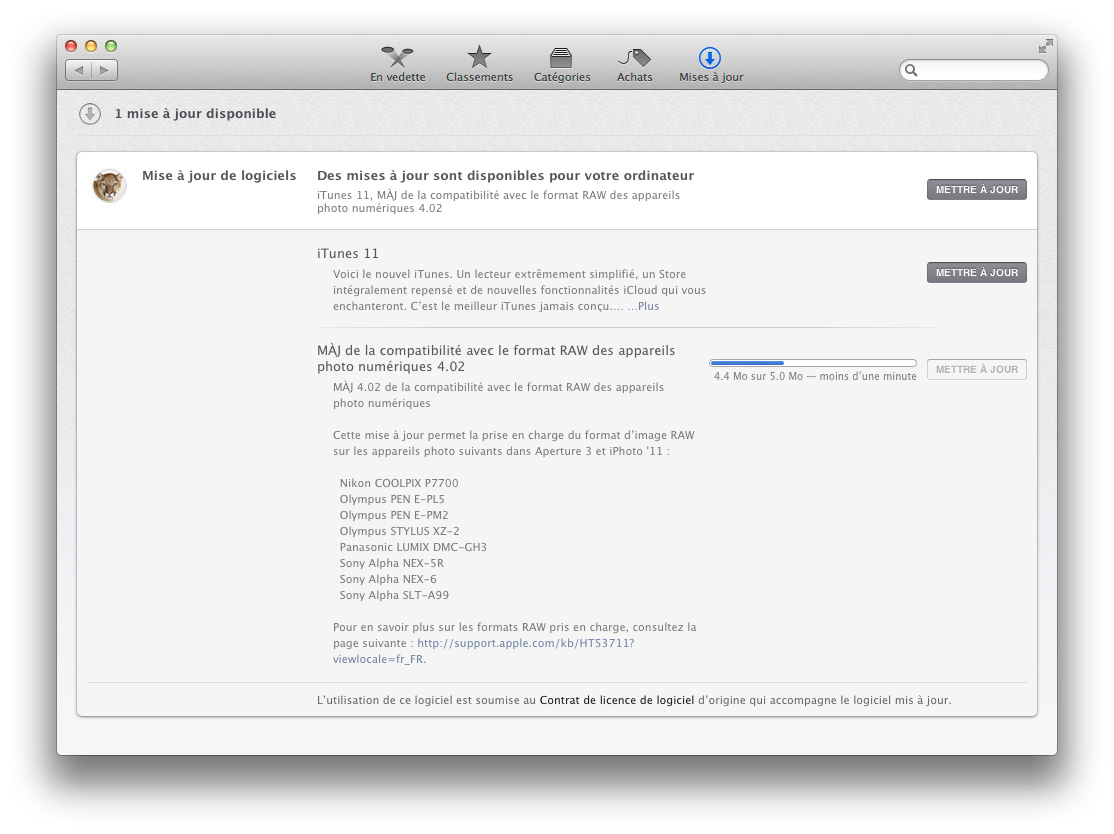Select 'Sony Alpha NEX-6' text line

[388, 579]
